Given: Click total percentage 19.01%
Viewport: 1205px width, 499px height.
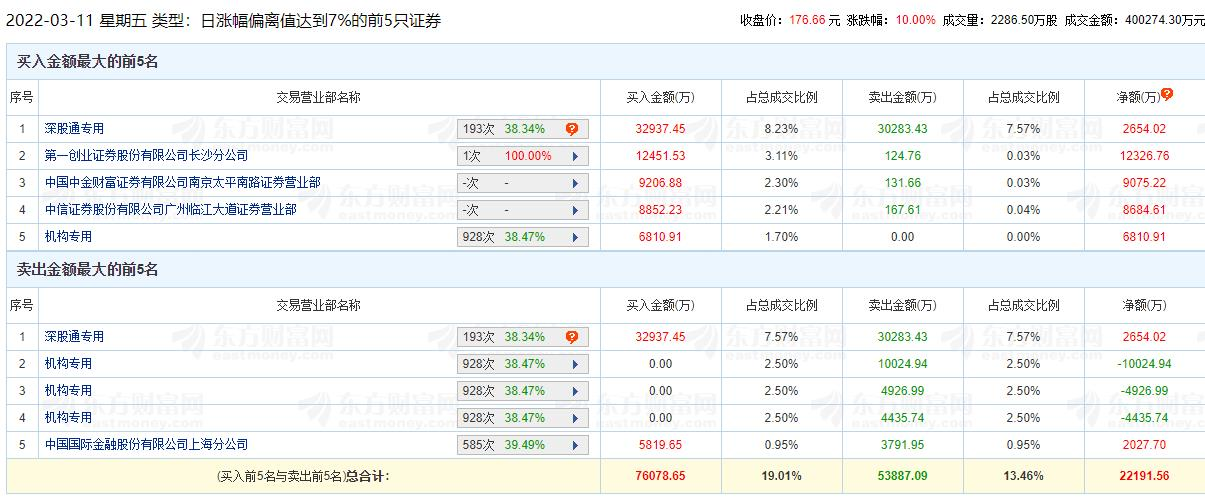Looking at the screenshot, I should tap(781, 477).
